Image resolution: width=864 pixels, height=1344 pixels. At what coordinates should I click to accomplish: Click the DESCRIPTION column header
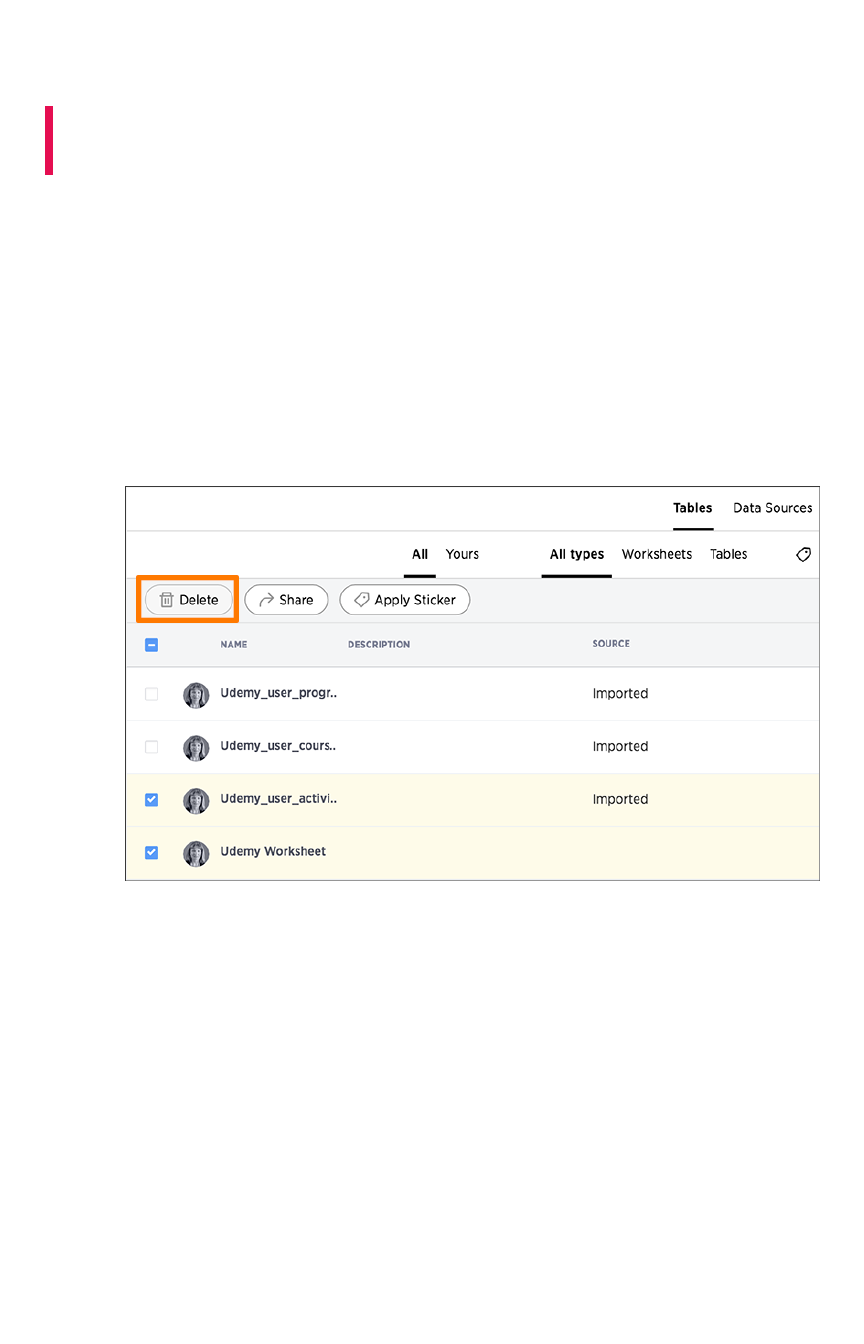coord(379,645)
